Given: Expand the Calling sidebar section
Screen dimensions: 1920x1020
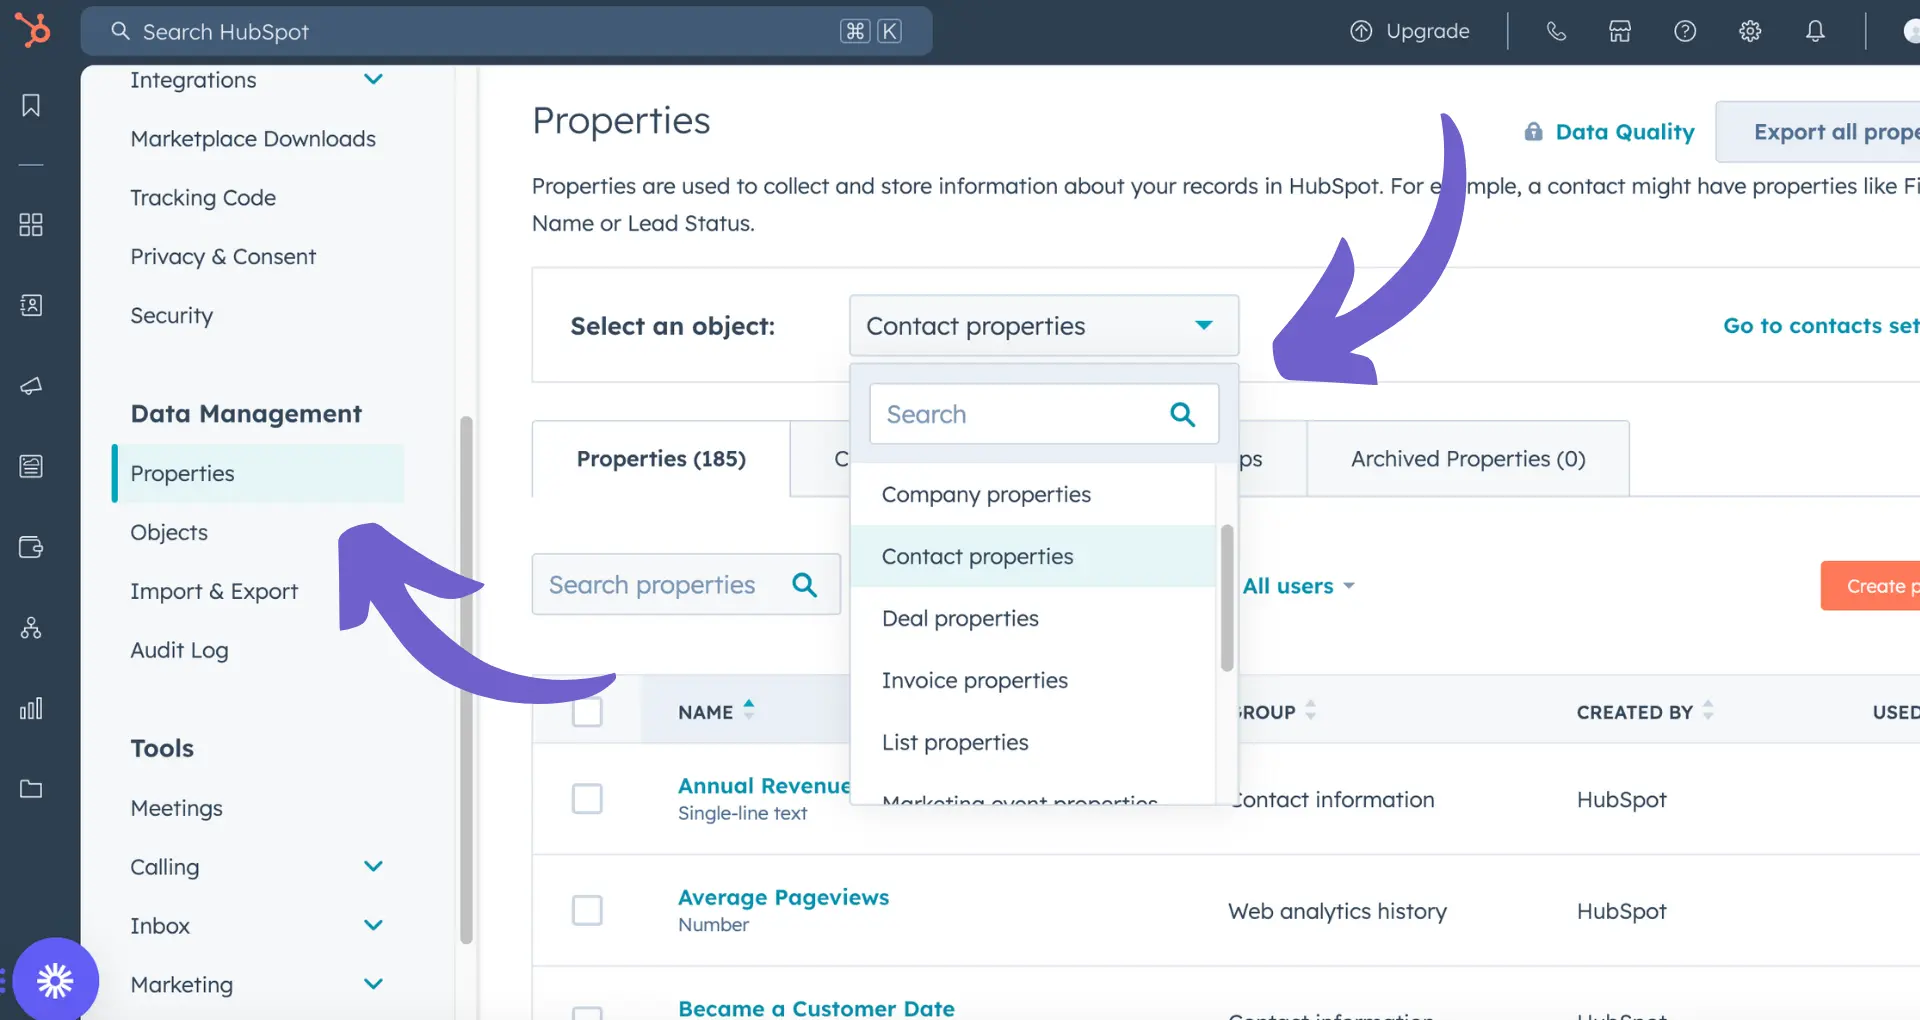Looking at the screenshot, I should coord(373,866).
